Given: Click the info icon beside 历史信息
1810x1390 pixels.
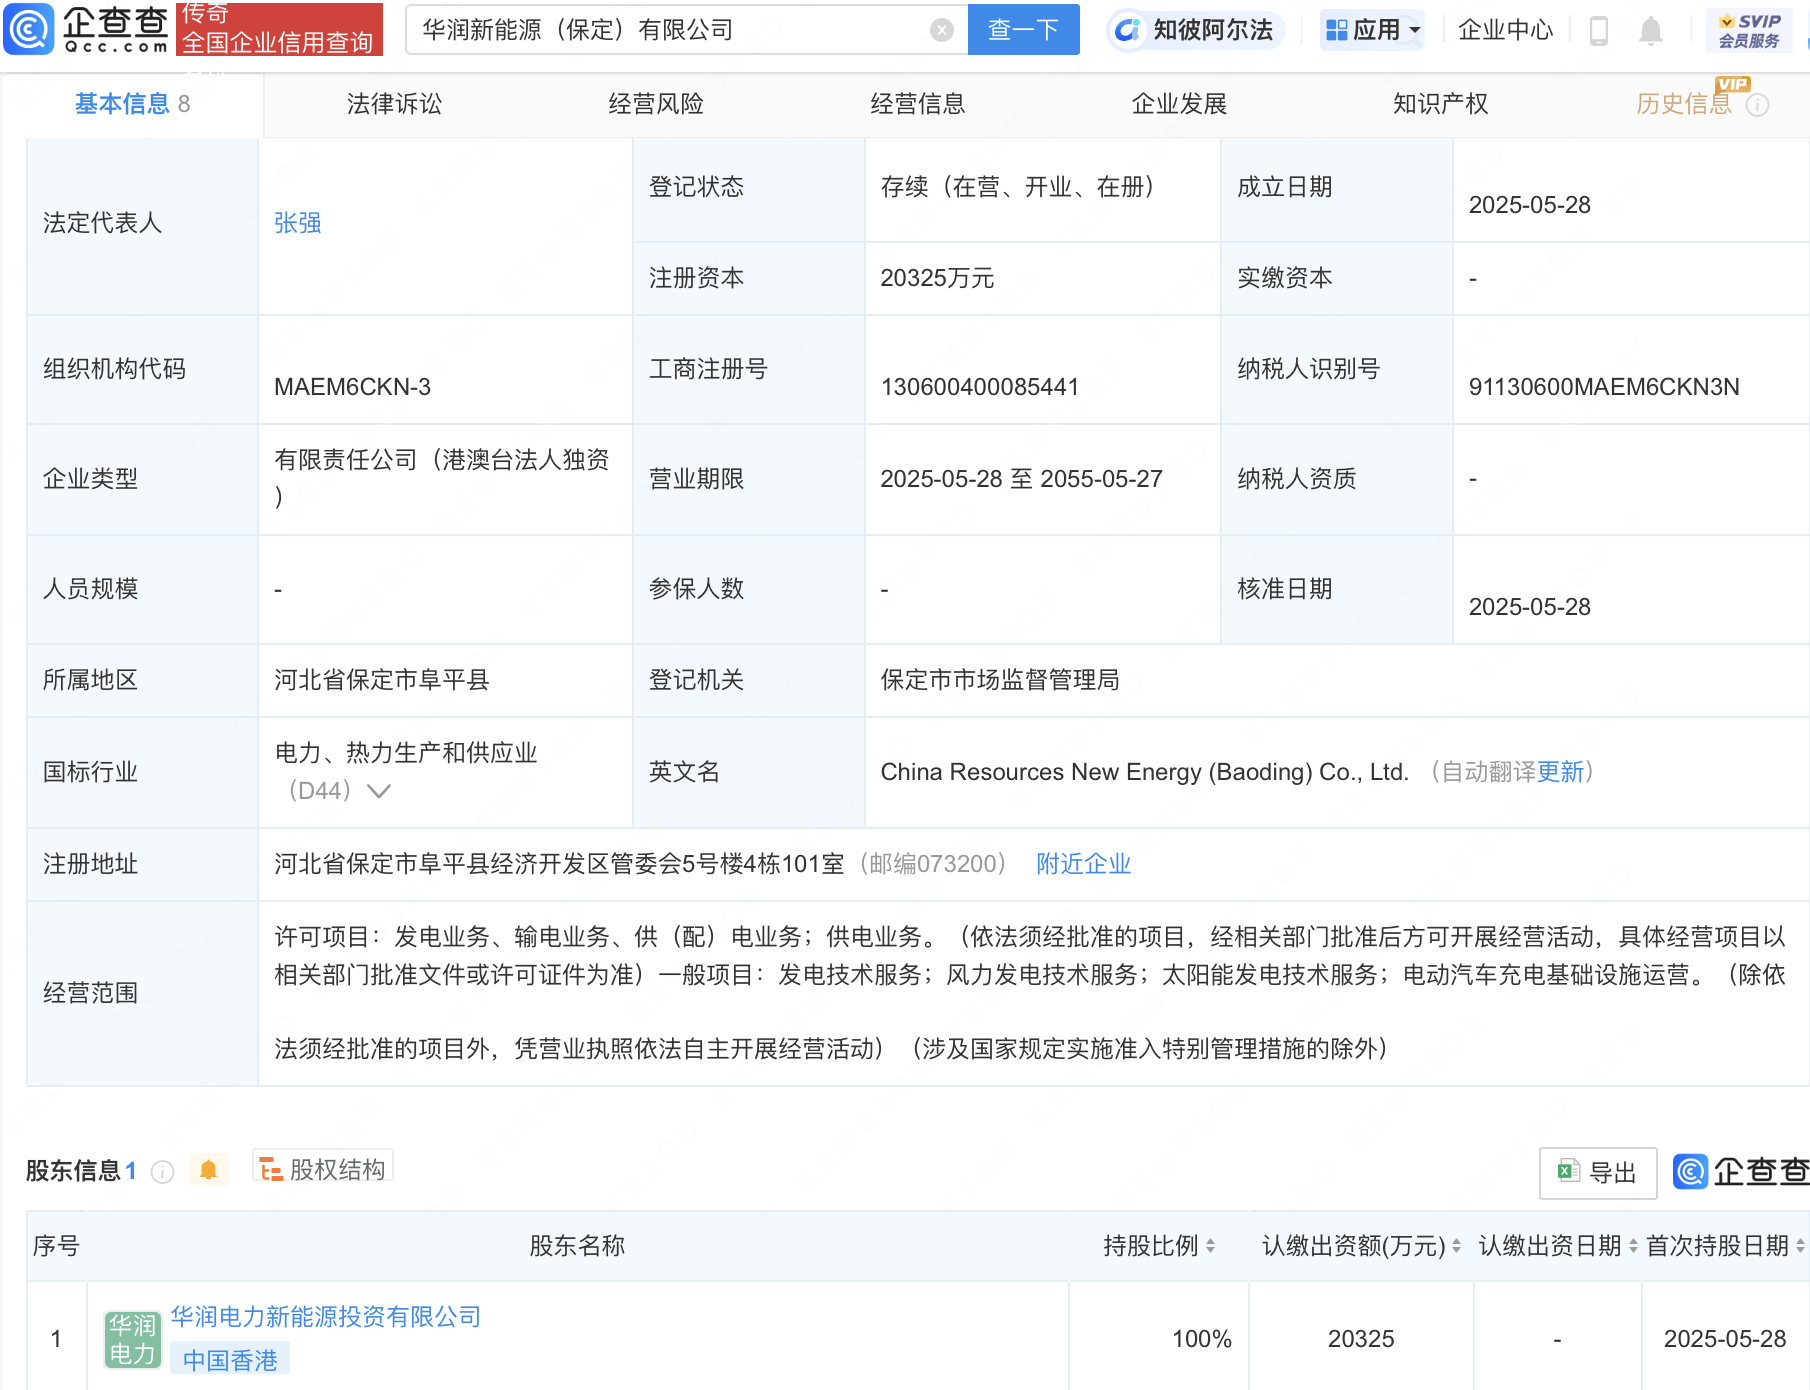Looking at the screenshot, I should pos(1757,105).
